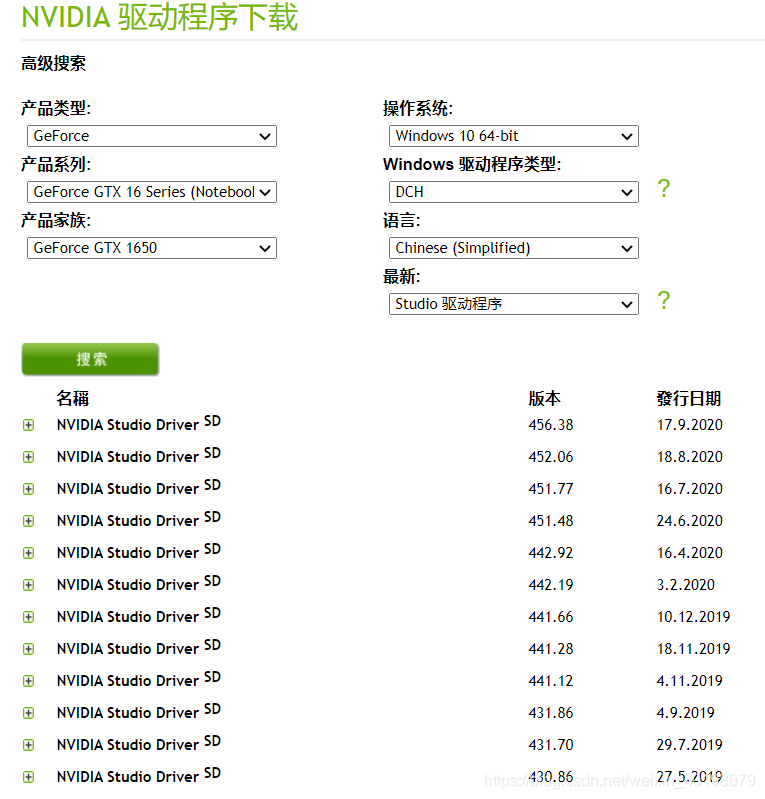Image resolution: width=765 pixels, height=799 pixels.
Task: Click release date 16.4.2020
Action: (690, 553)
